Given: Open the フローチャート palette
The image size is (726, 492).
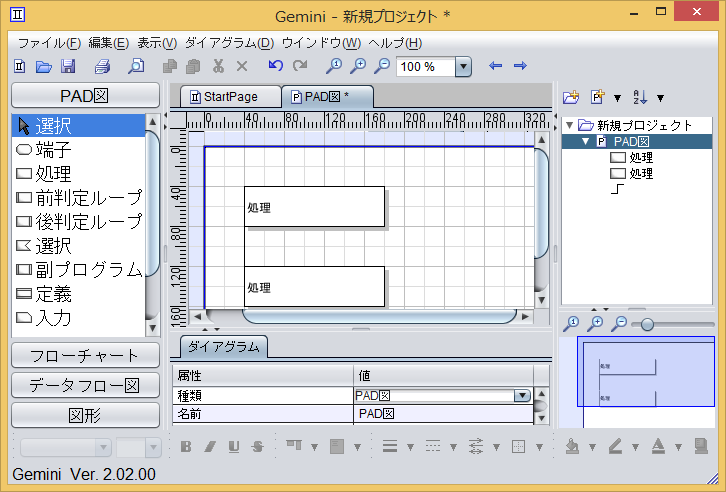Looking at the screenshot, I should point(85,355).
